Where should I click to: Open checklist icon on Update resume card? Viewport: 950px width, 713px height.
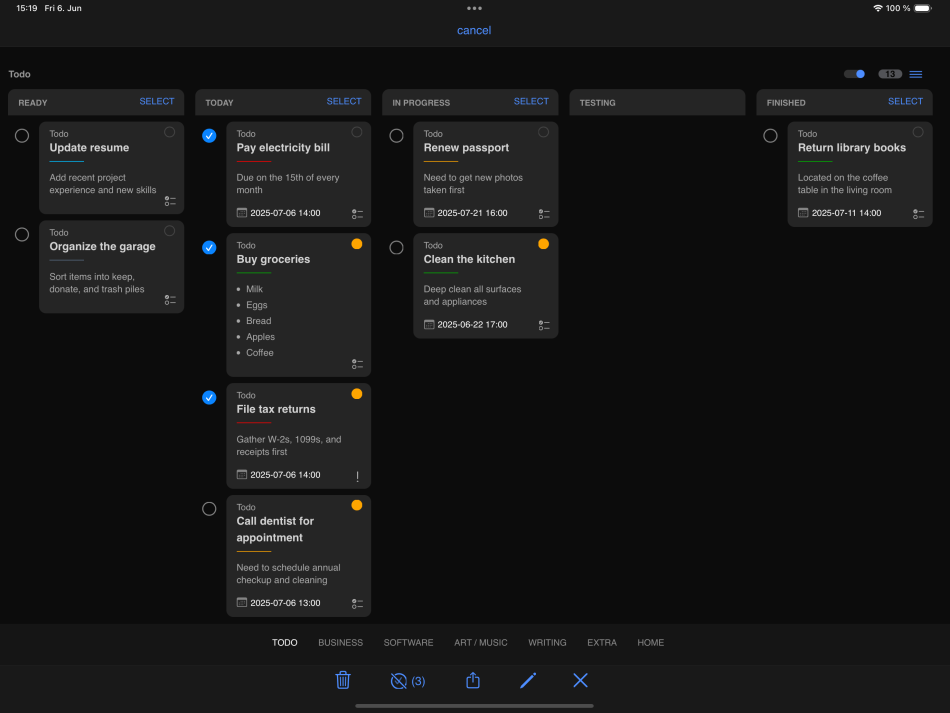170,201
